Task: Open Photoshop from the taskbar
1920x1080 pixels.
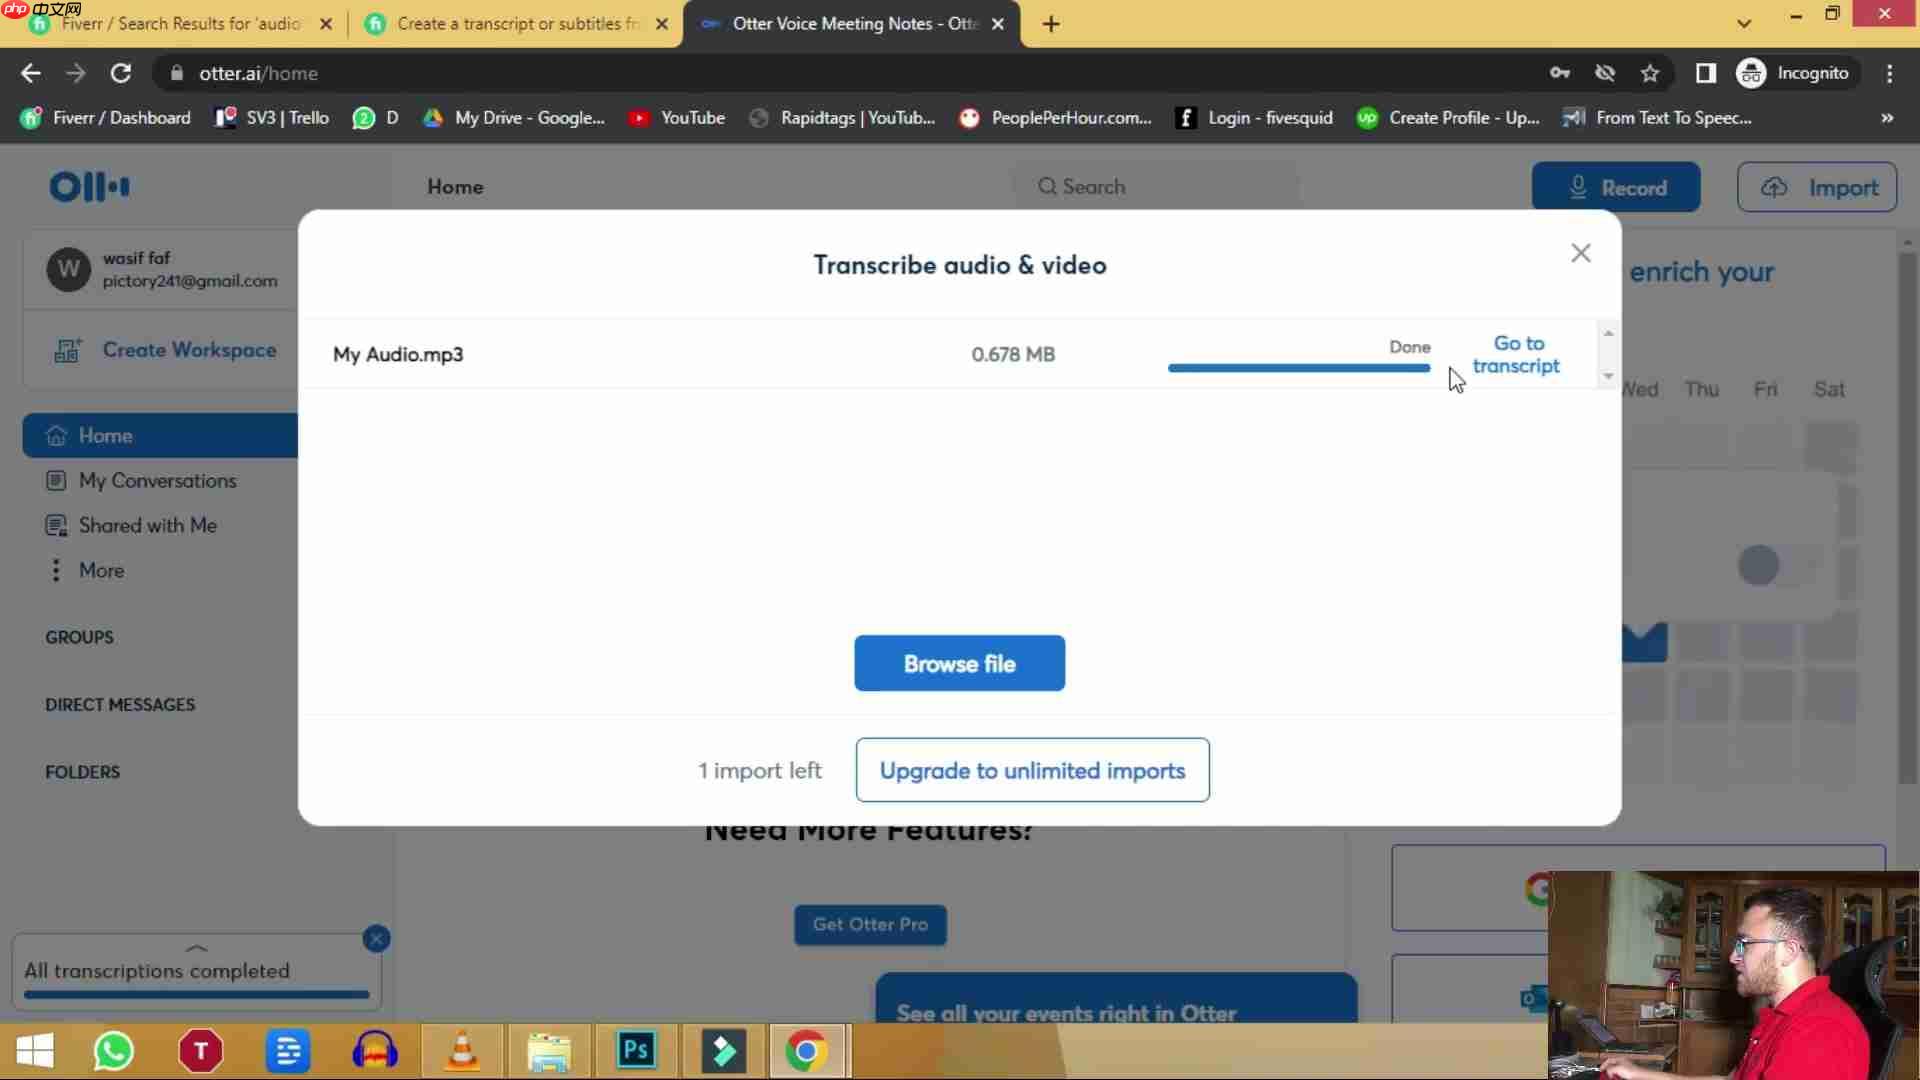Action: click(x=636, y=1051)
